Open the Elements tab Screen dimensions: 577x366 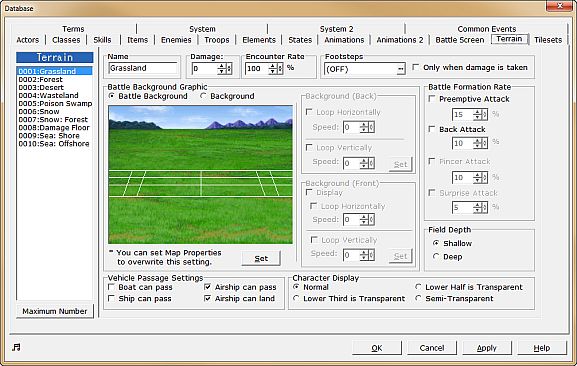259,40
